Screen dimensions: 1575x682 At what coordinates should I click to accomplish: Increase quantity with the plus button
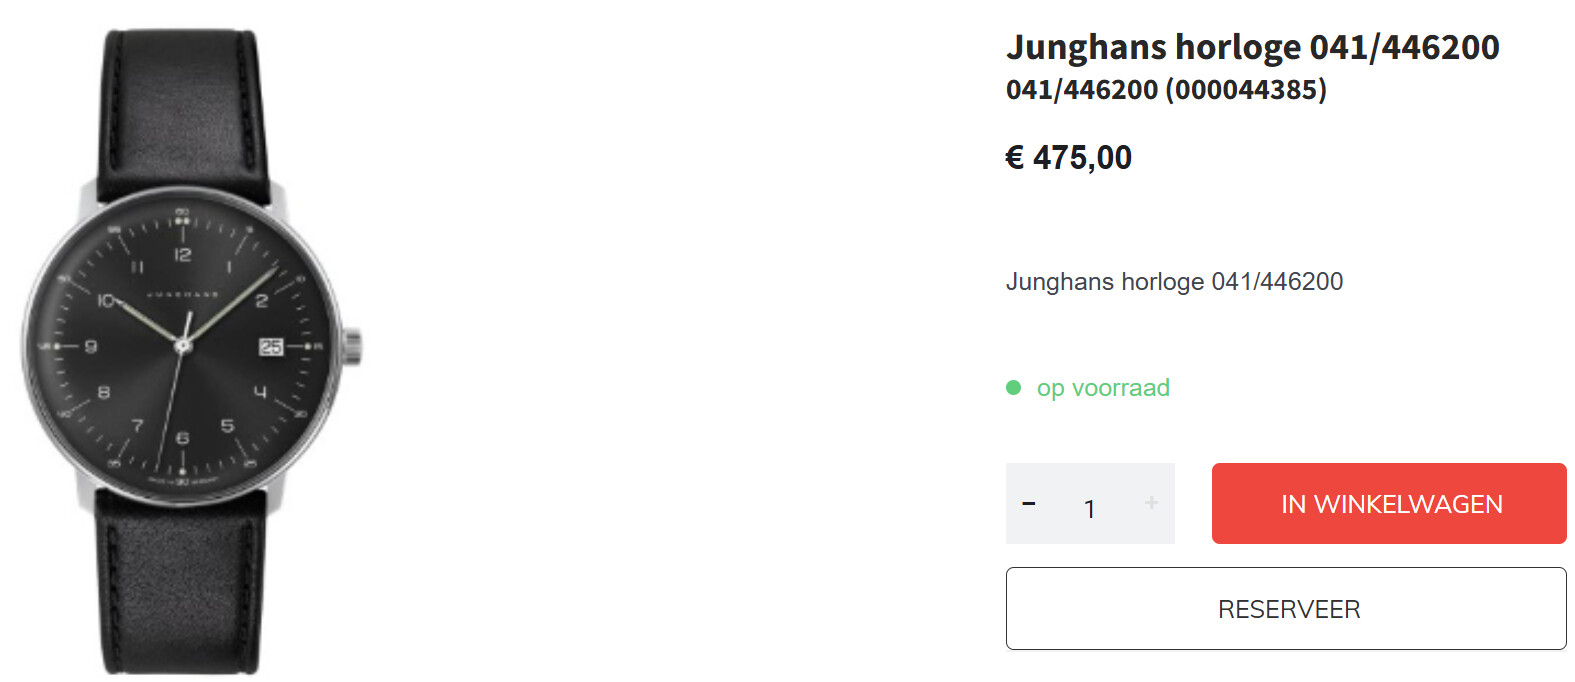click(1151, 503)
